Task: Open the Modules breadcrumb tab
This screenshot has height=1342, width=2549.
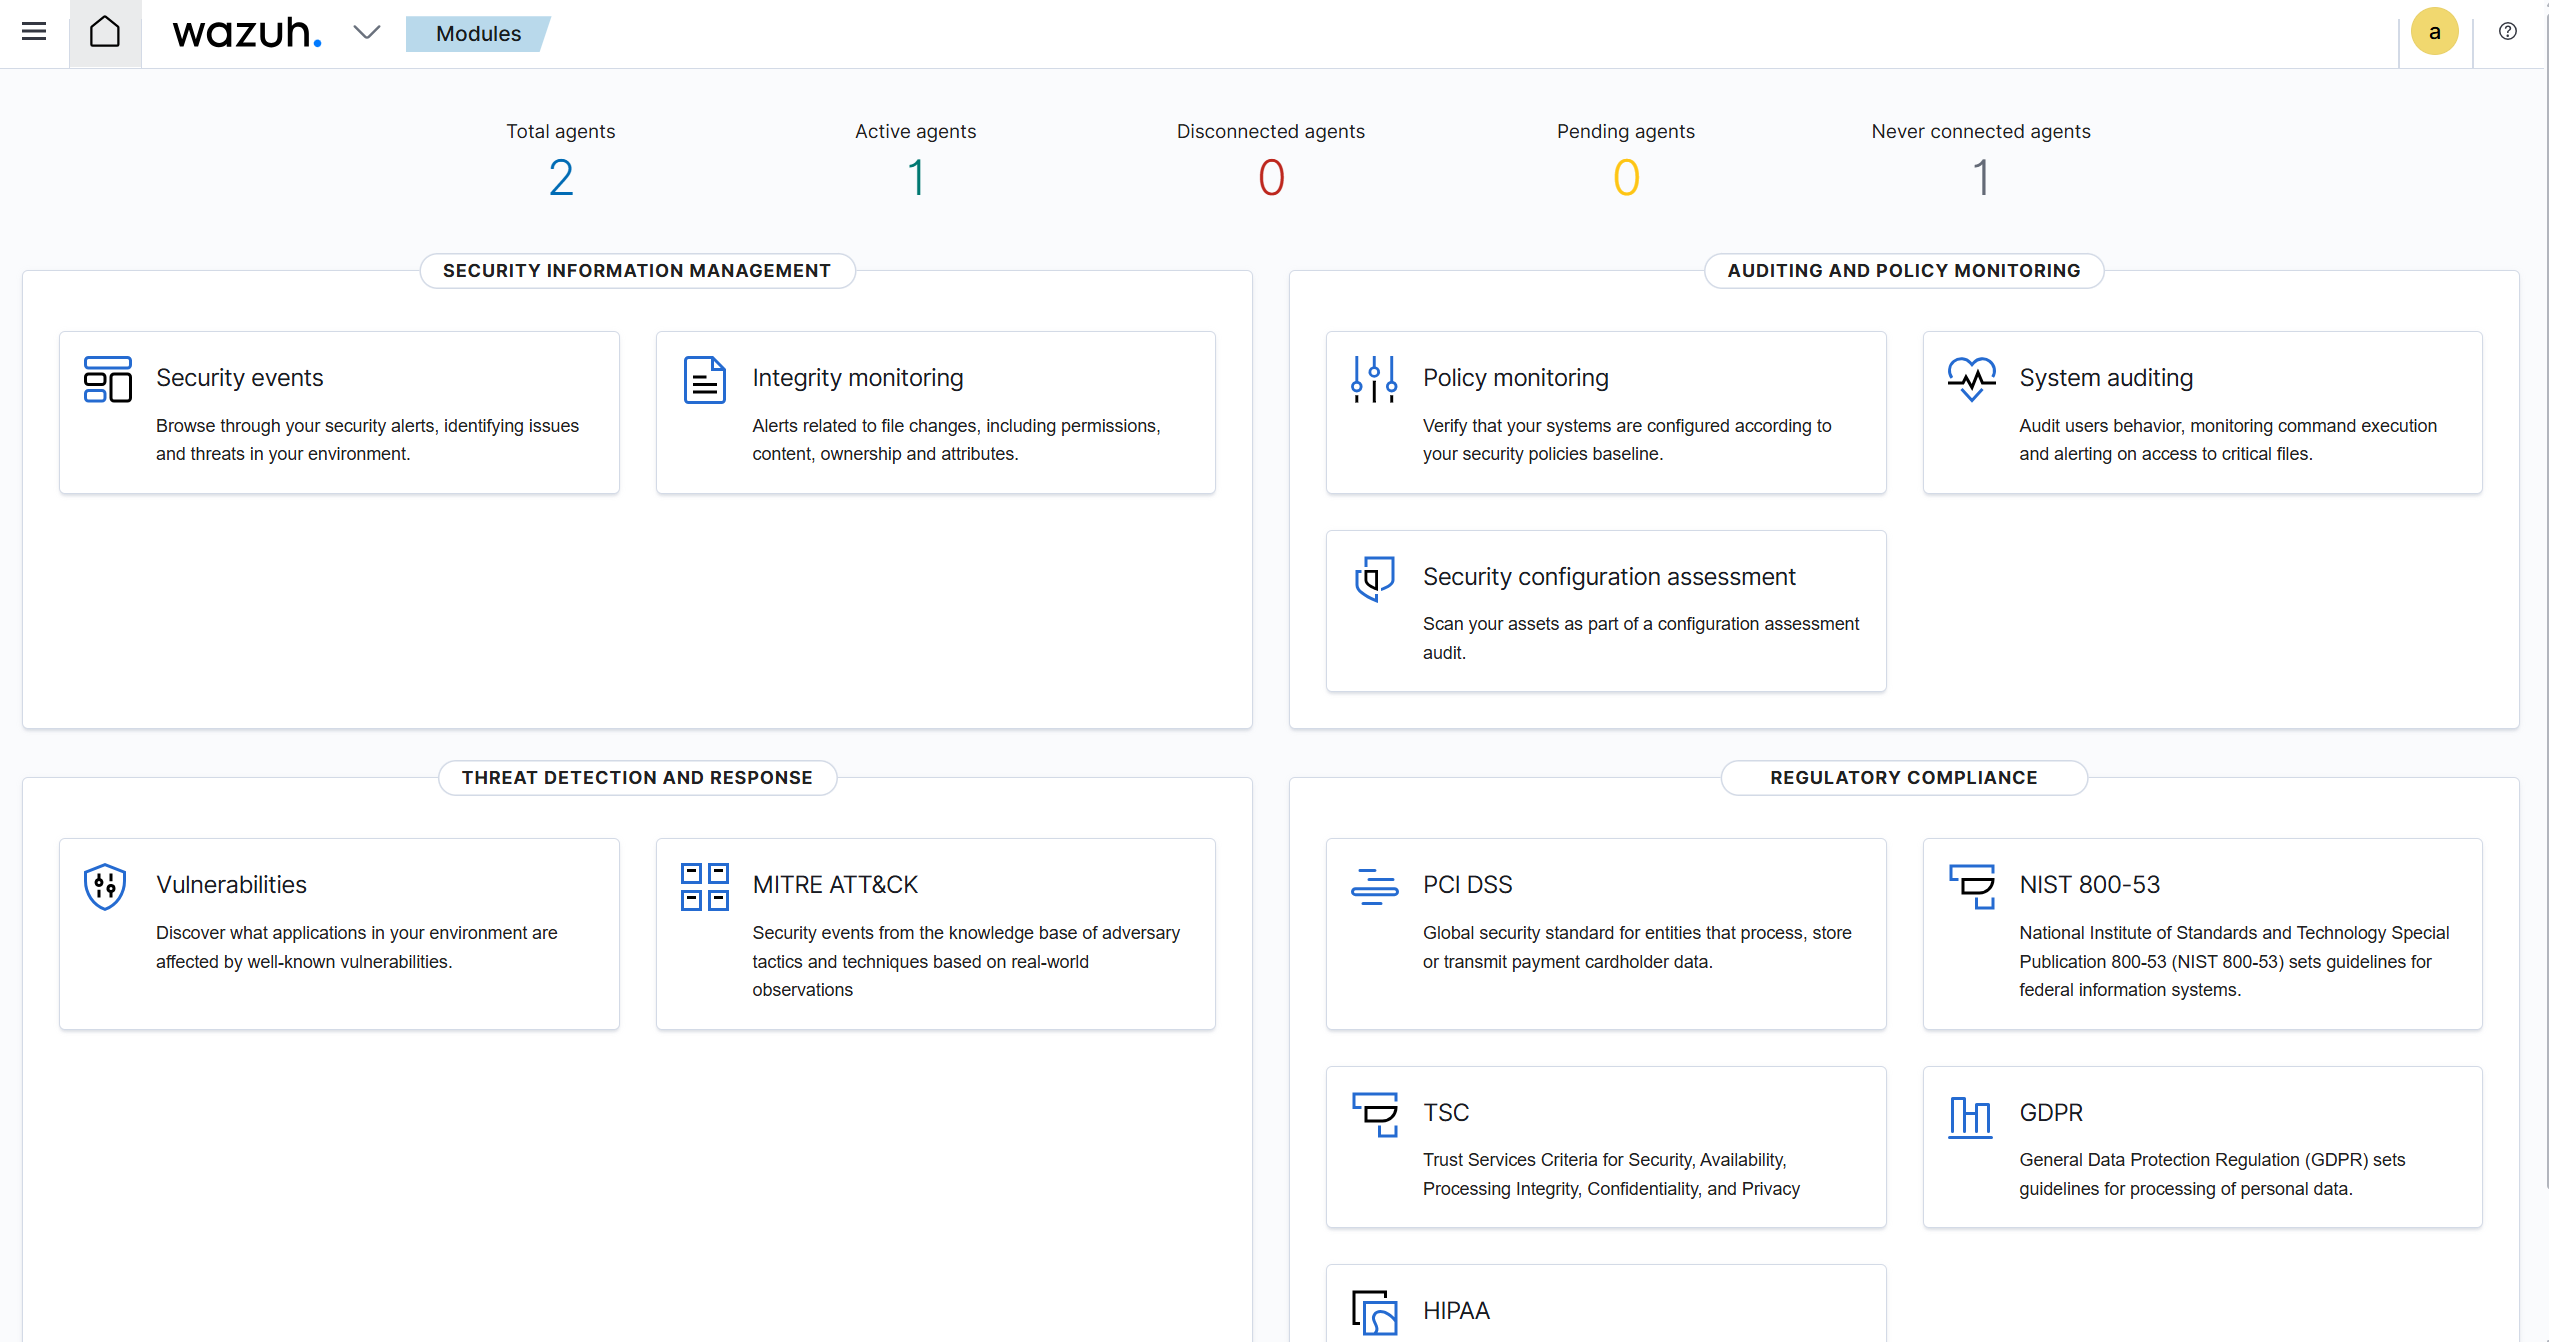Action: click(478, 34)
